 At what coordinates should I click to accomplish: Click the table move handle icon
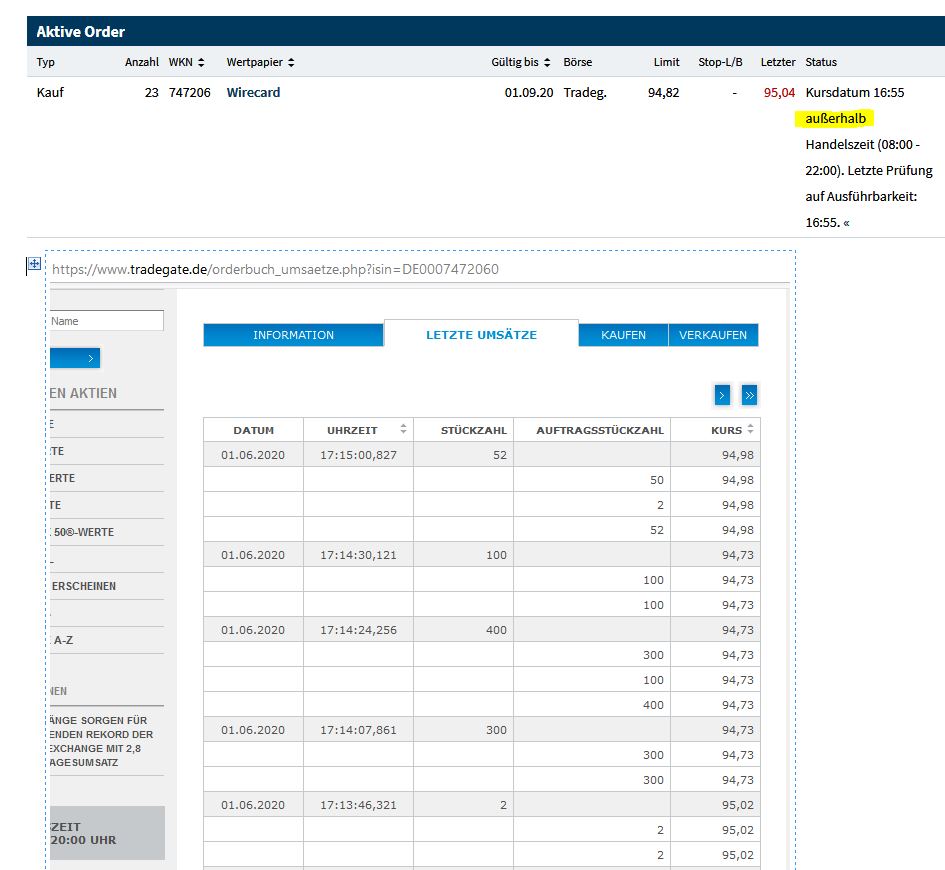[34, 263]
